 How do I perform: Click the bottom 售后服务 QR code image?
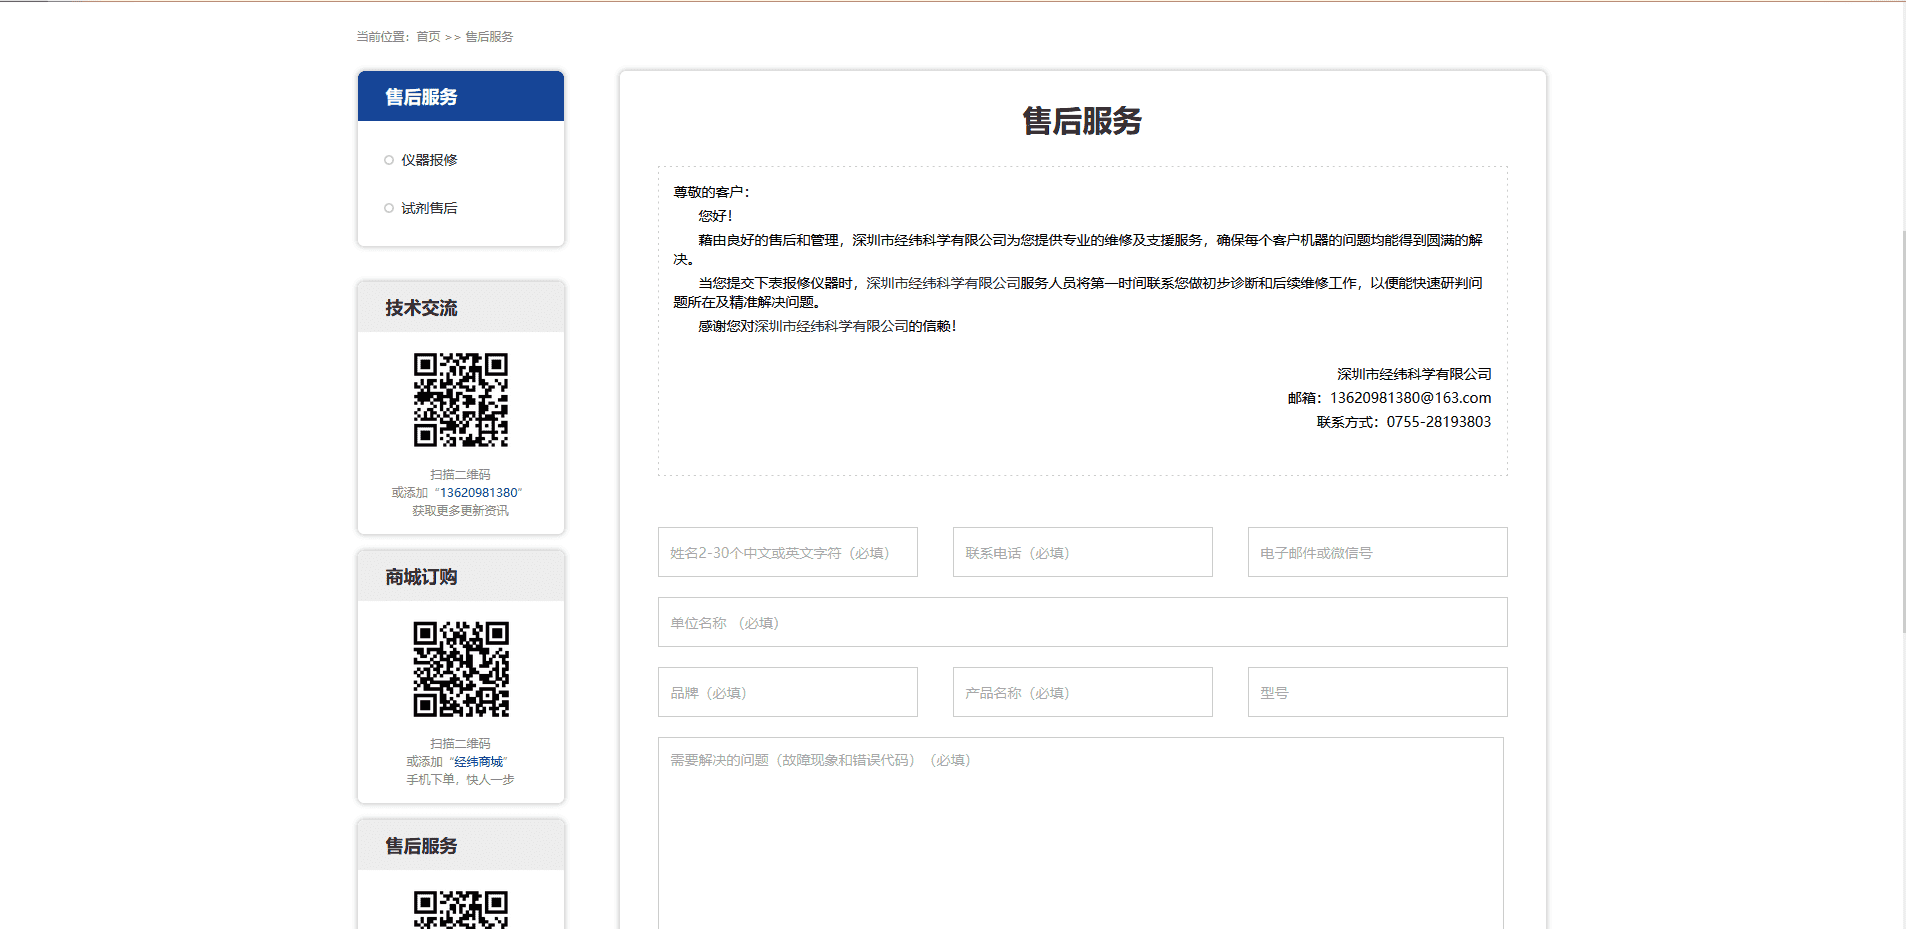[x=461, y=909]
